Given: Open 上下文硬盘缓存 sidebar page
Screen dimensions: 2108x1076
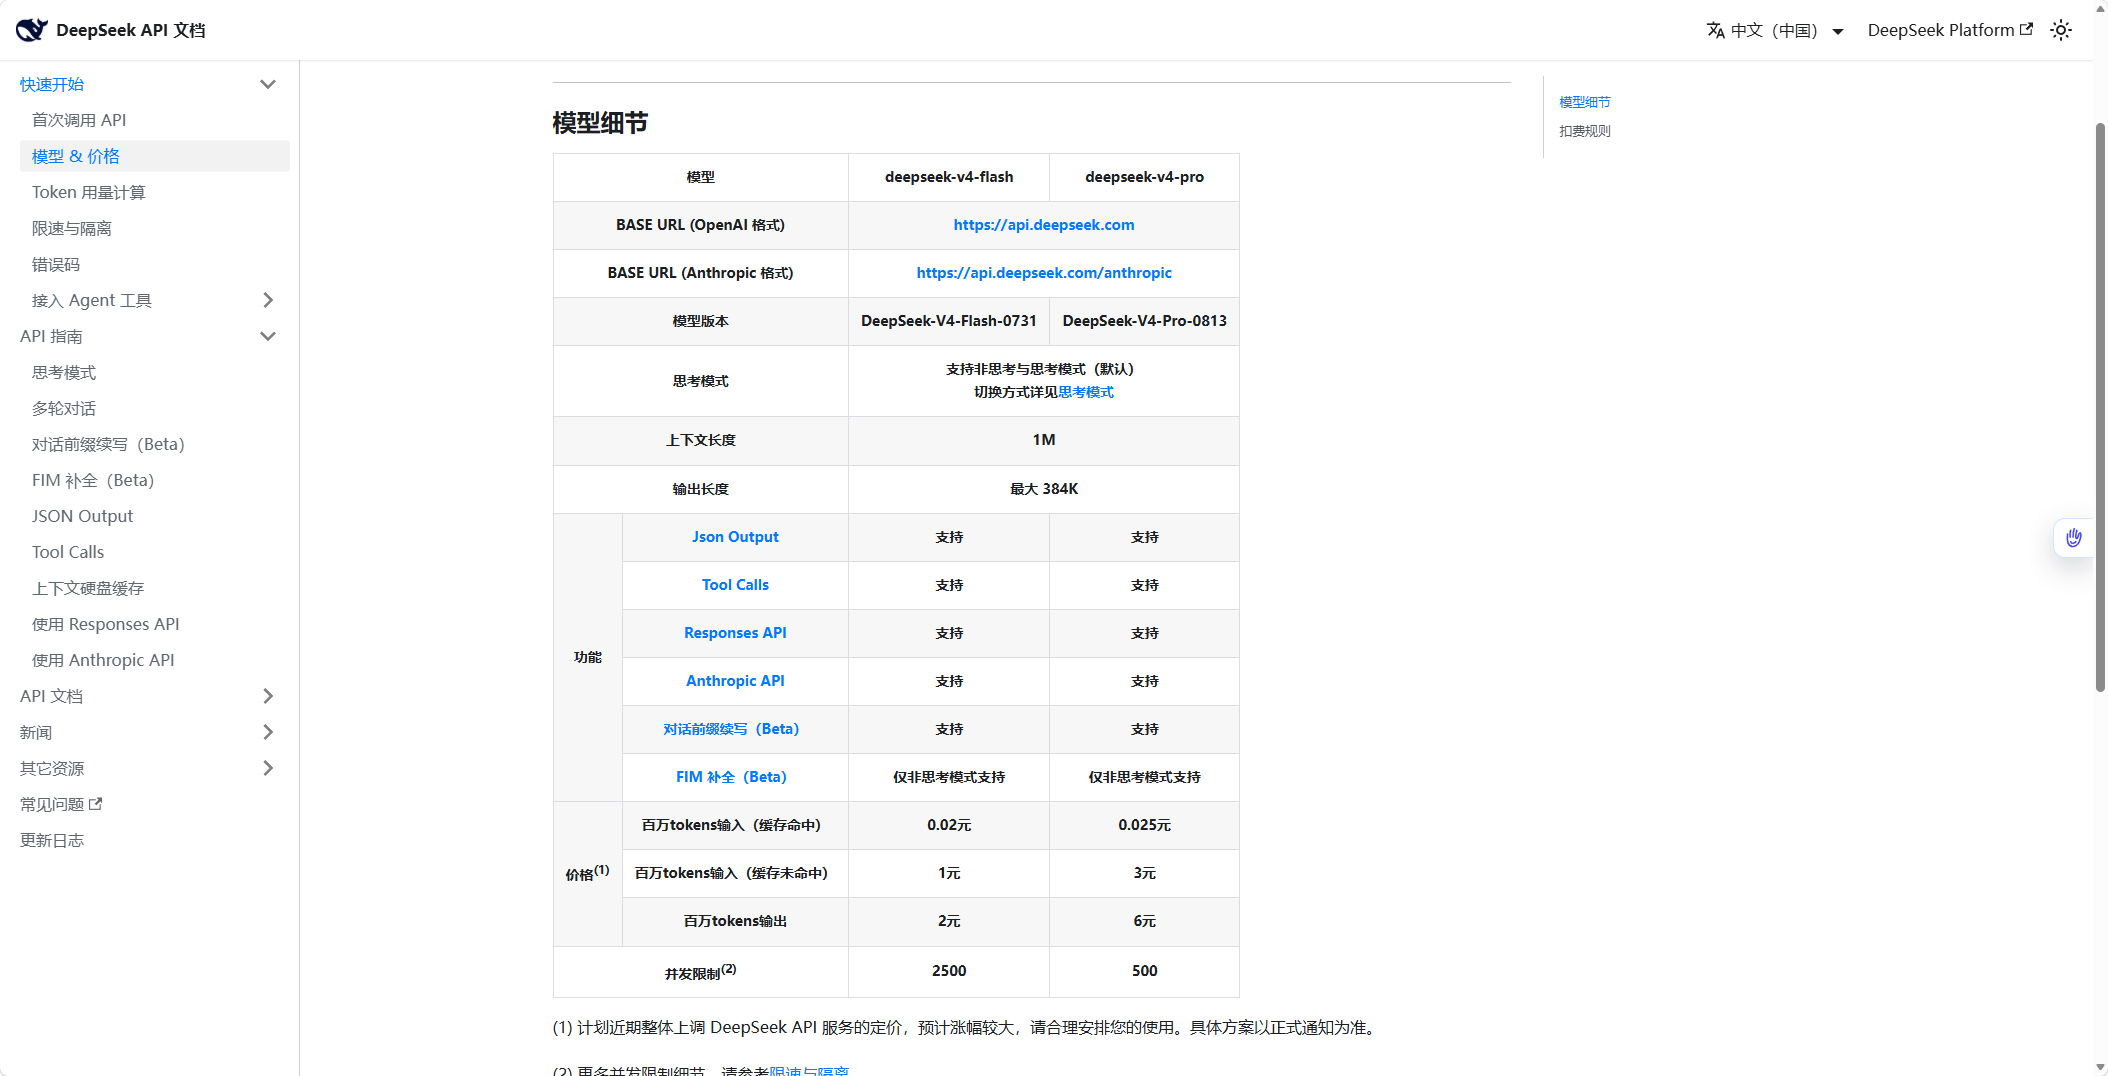Looking at the screenshot, I should 155,588.
